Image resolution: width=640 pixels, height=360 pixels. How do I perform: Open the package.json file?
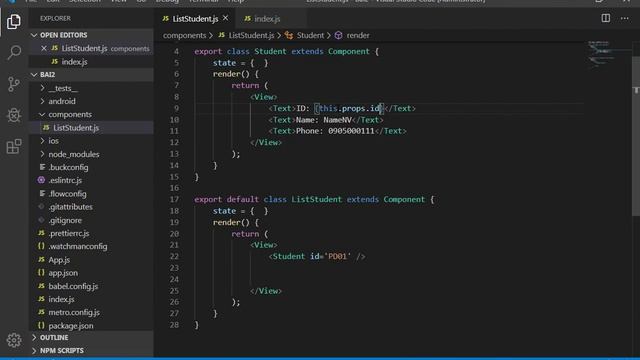pyautogui.click(x=91, y=326)
